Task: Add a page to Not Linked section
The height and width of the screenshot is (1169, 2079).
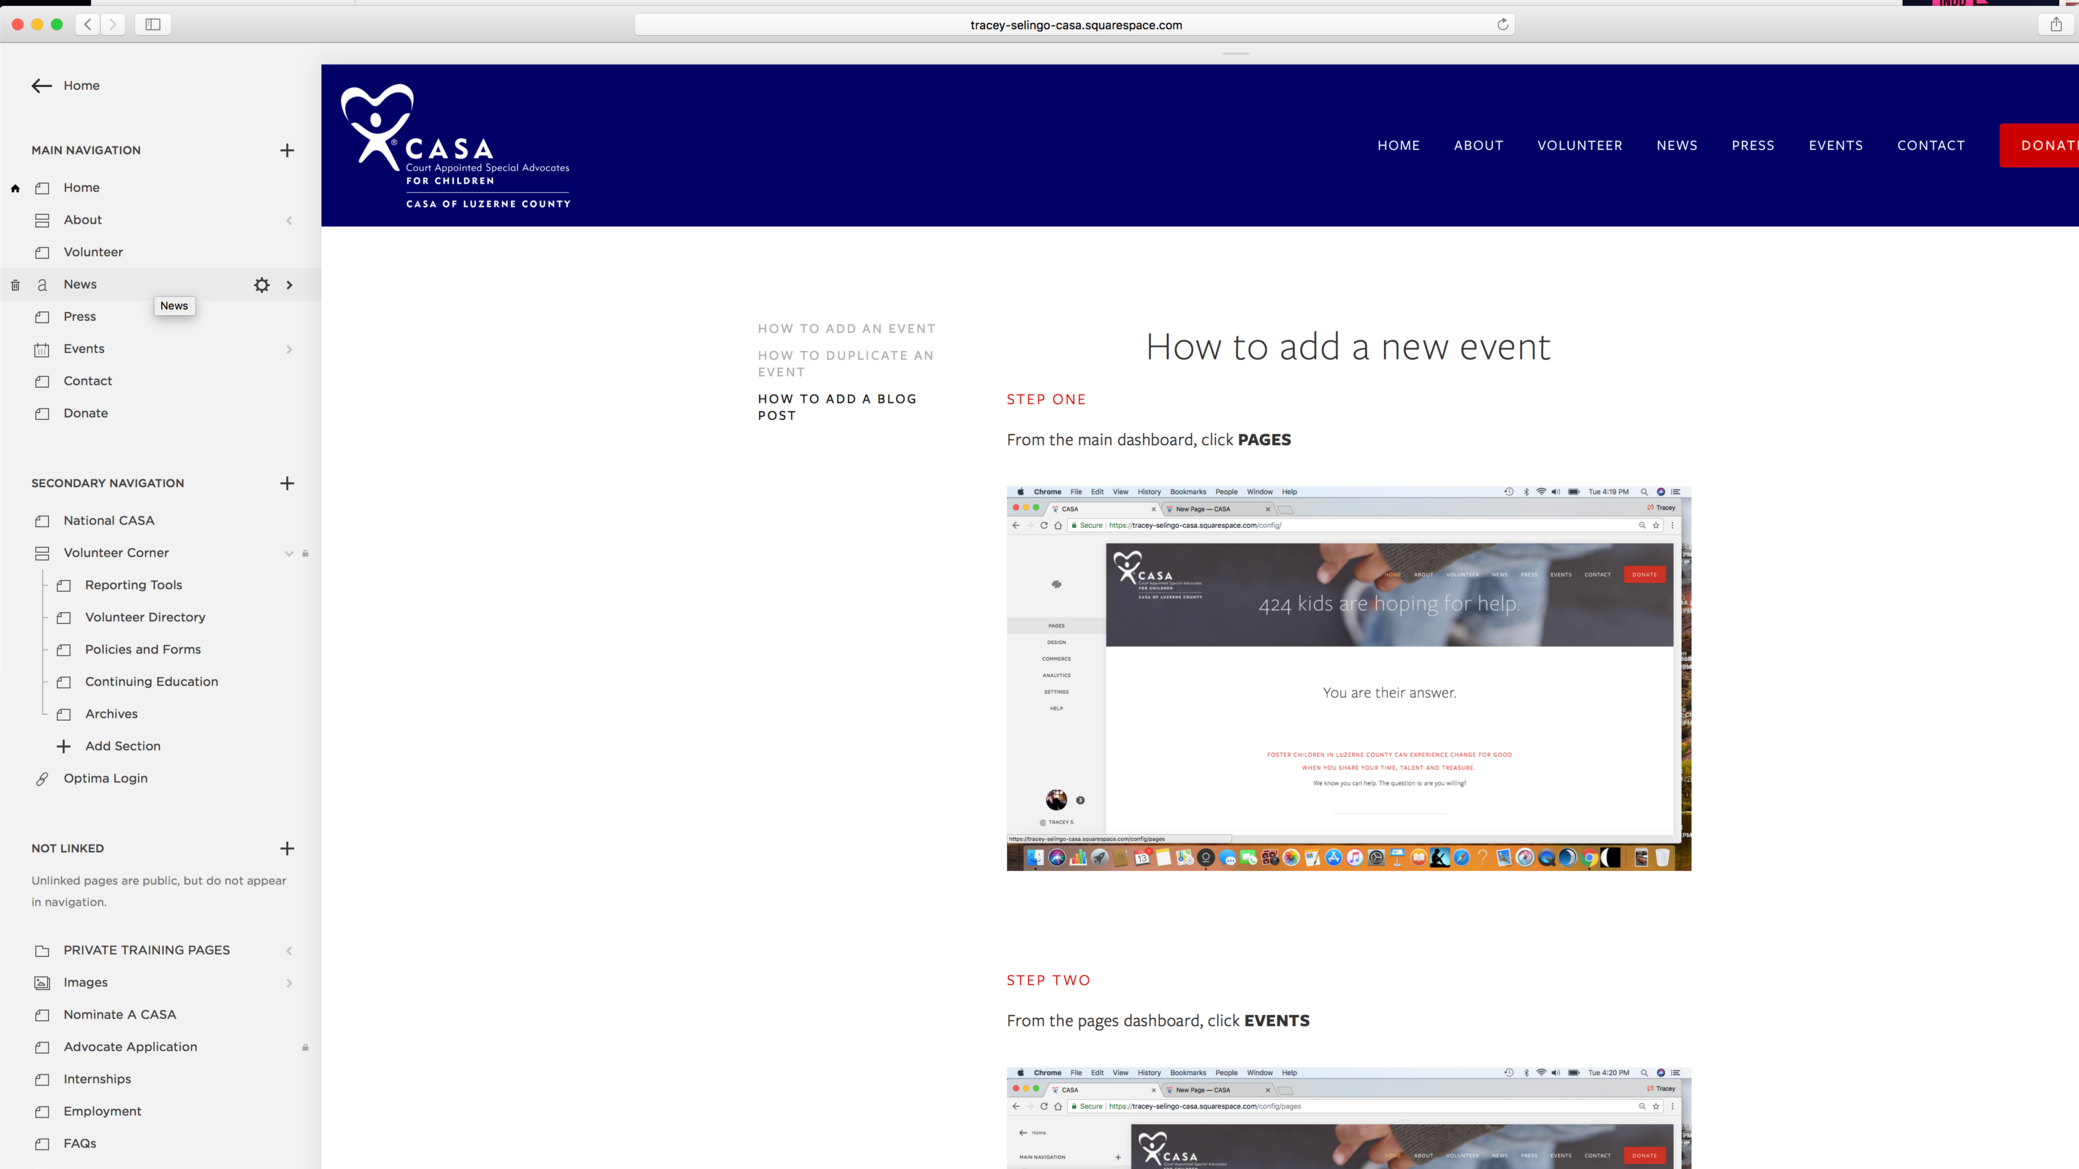Action: (287, 848)
